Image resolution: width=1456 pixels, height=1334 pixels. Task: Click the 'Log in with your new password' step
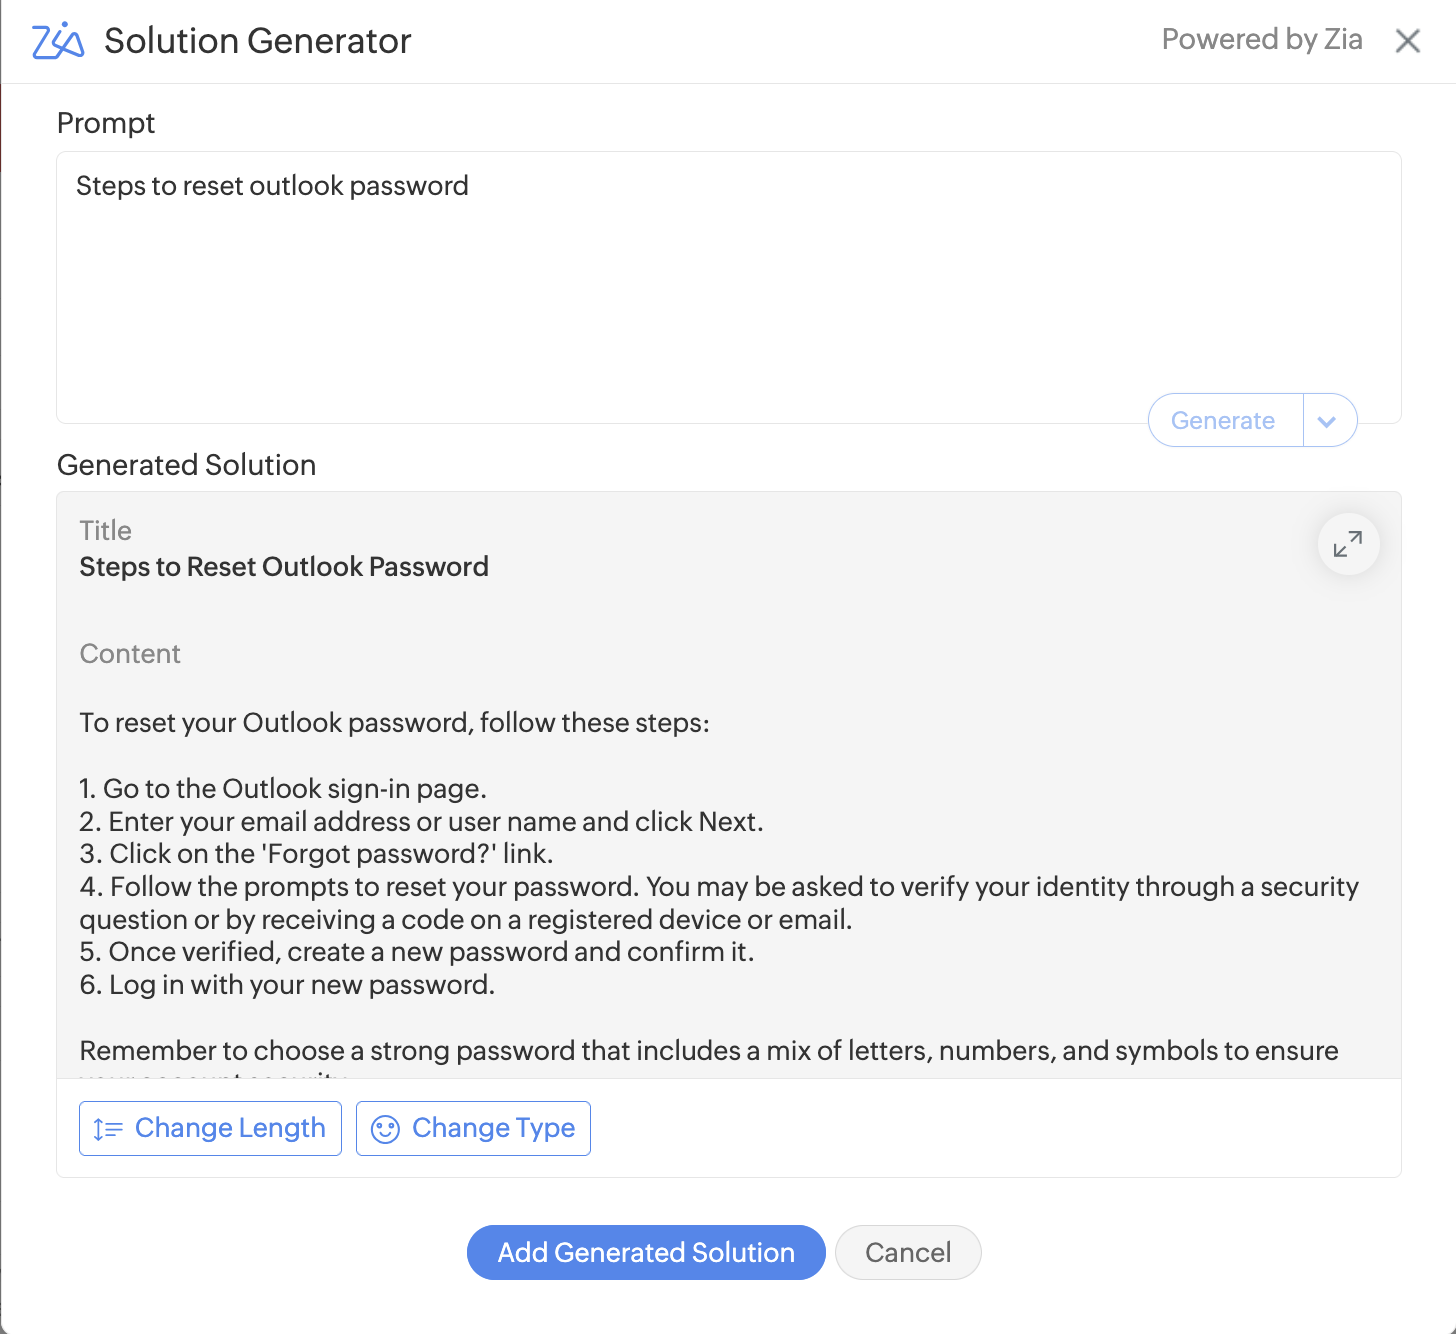coord(287,985)
